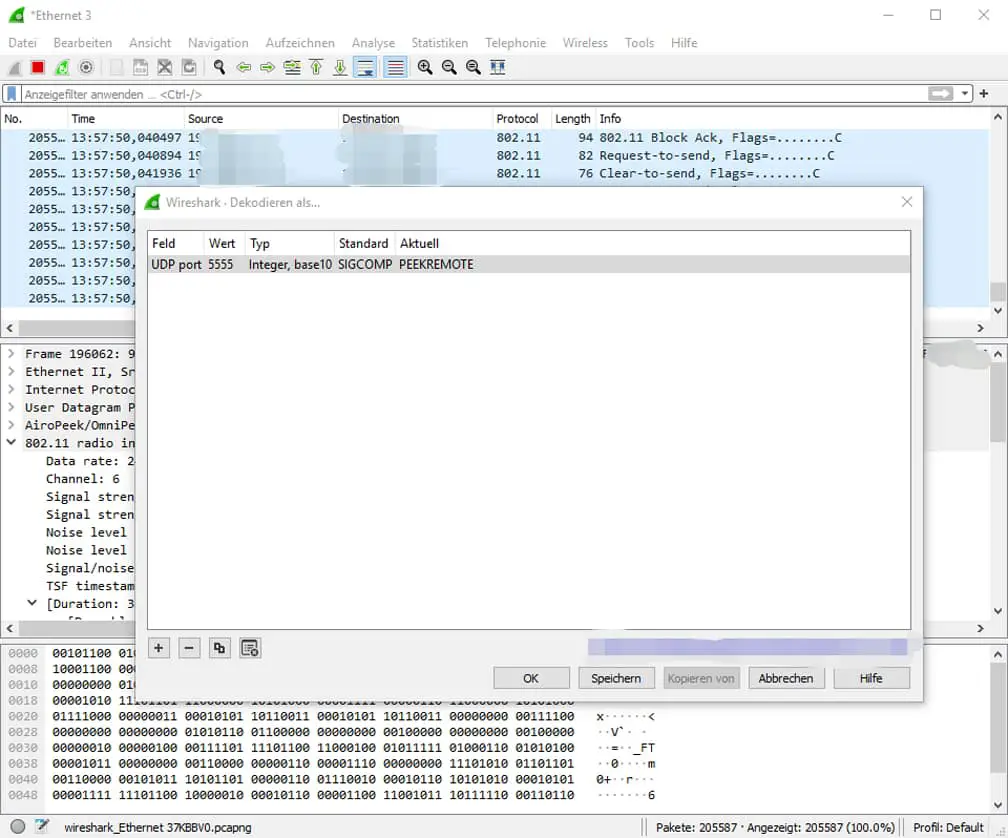Open capture options gear icon
The image size is (1008, 838).
[86, 67]
